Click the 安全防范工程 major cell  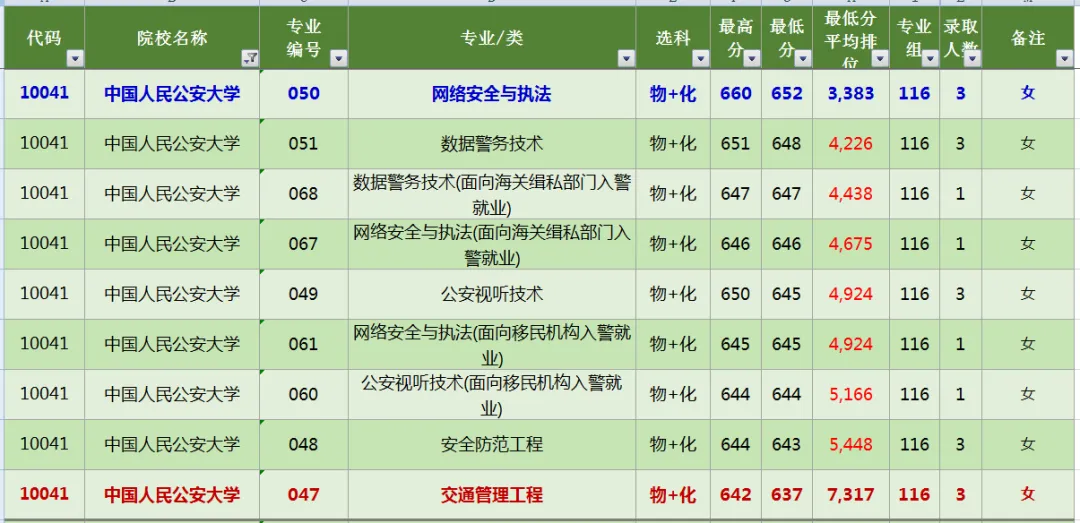492,444
